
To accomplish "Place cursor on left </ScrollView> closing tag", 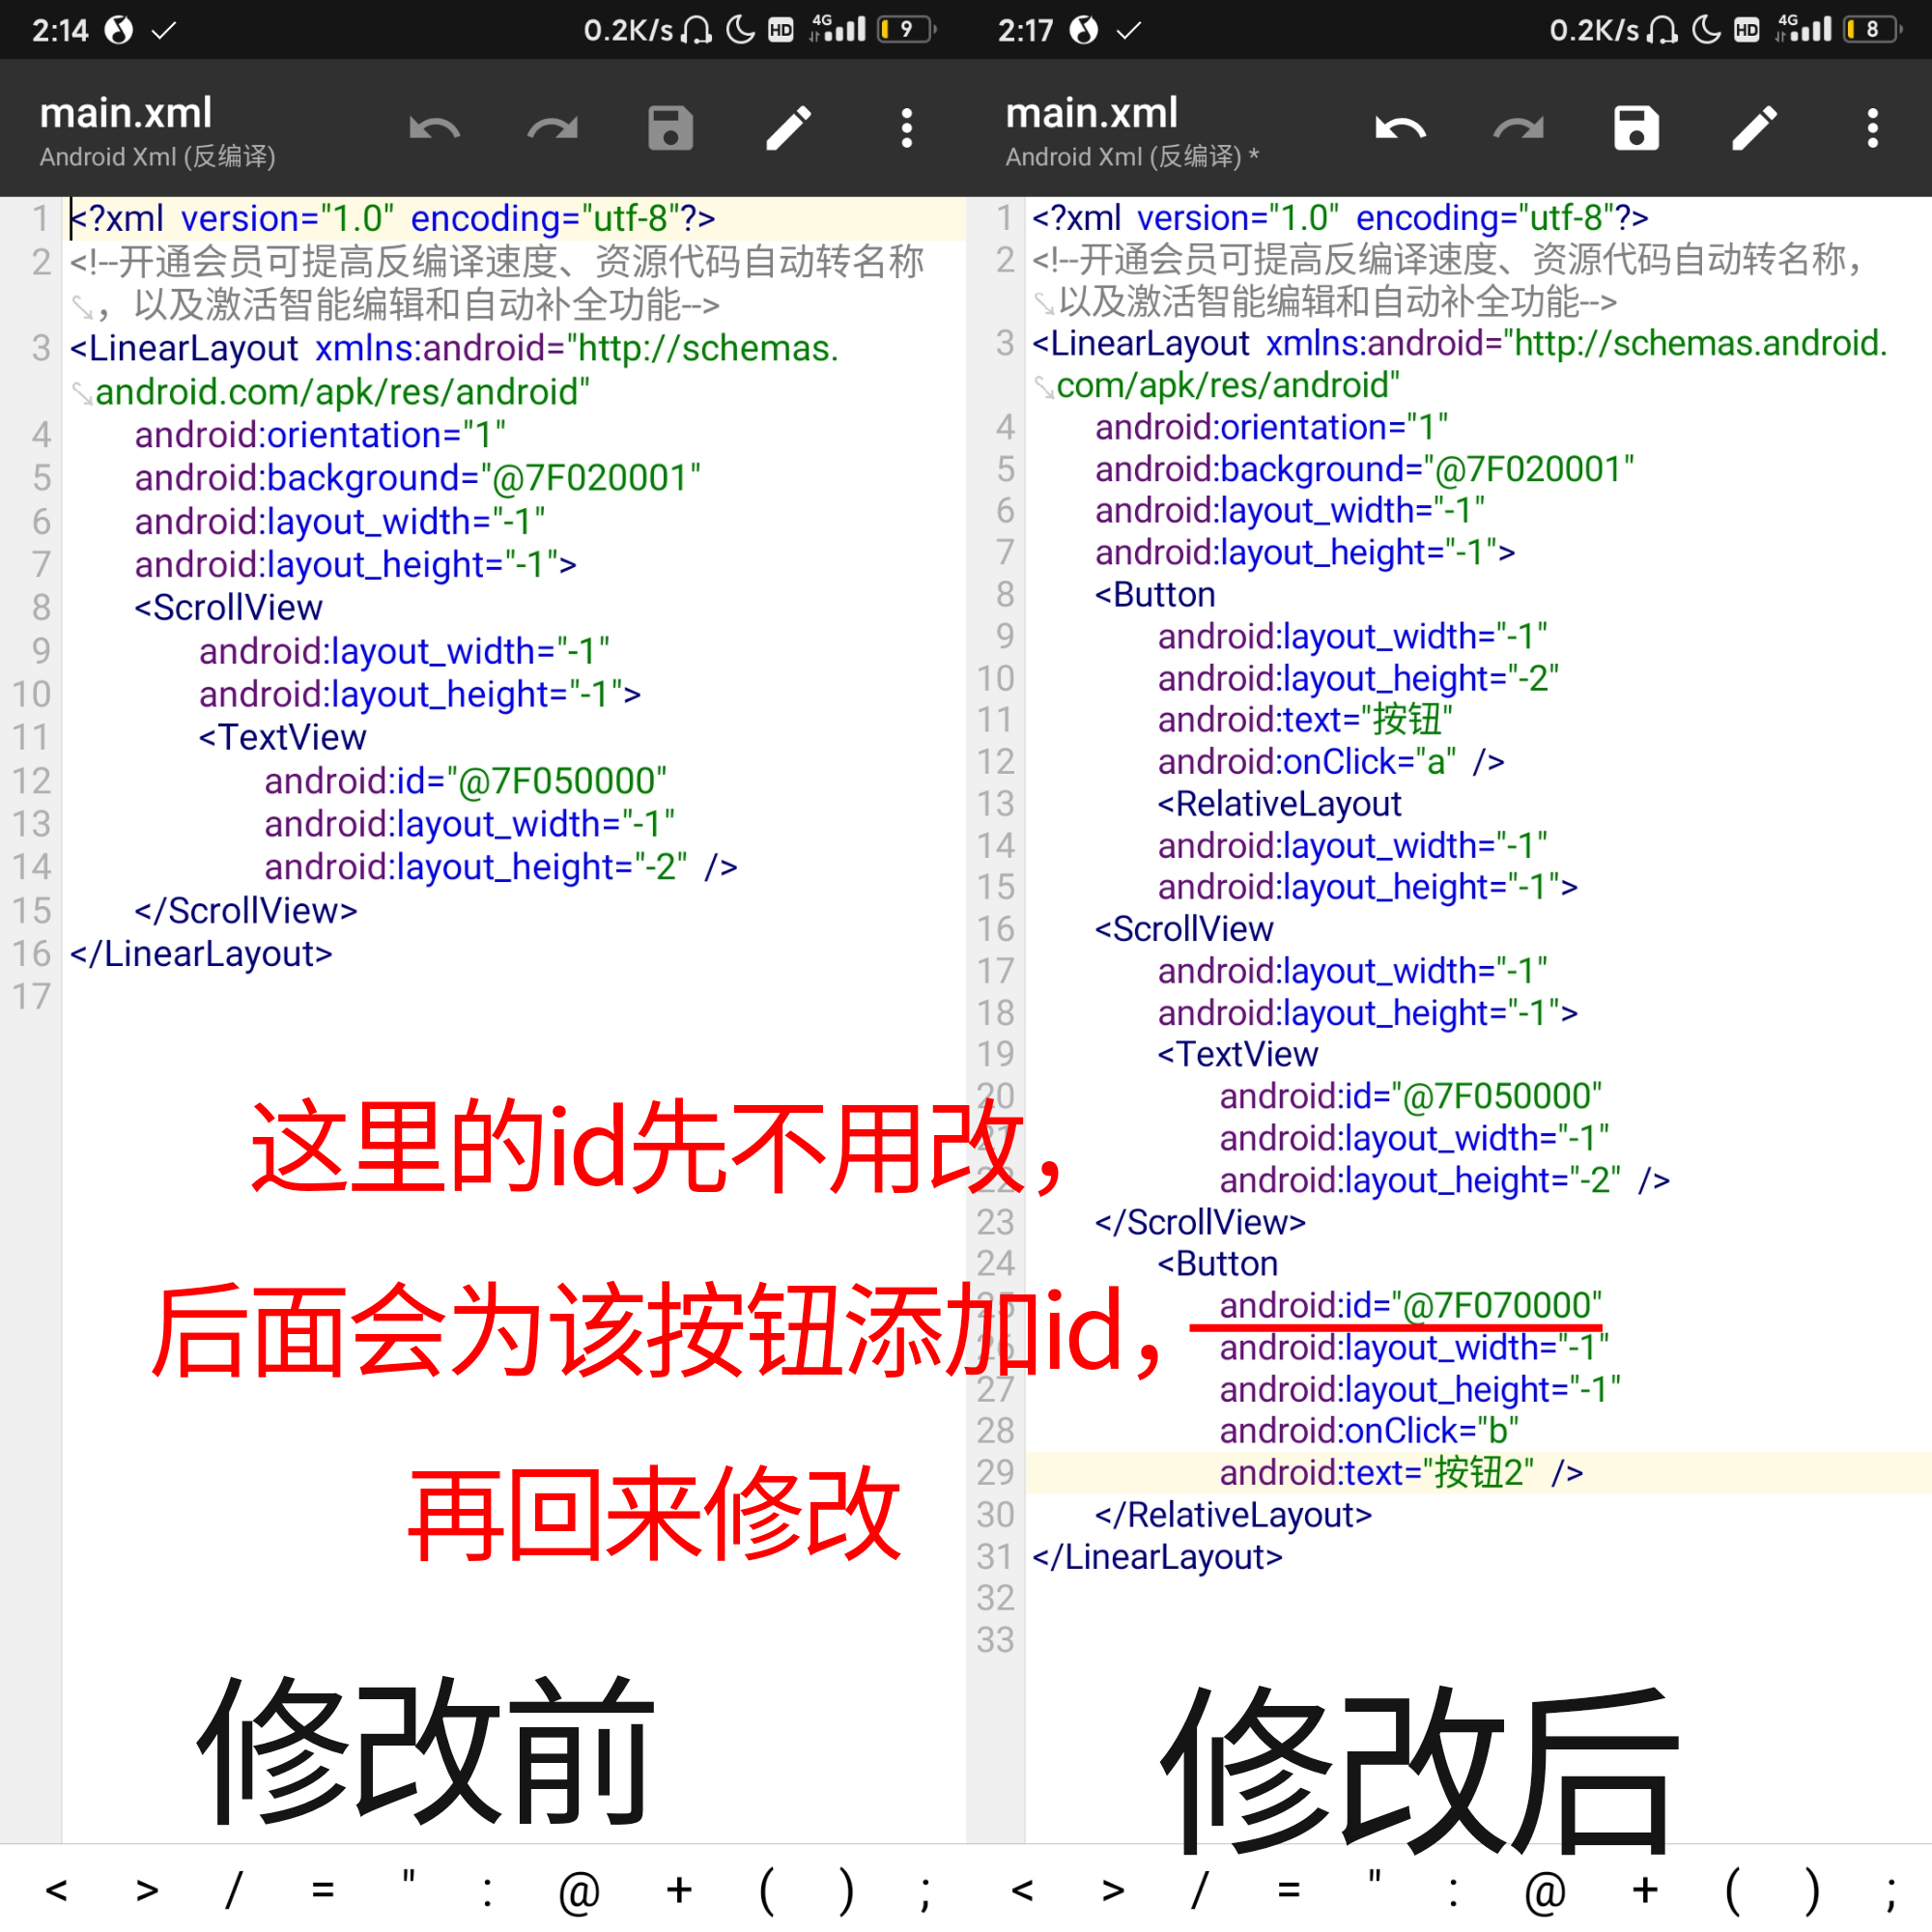I will [246, 910].
